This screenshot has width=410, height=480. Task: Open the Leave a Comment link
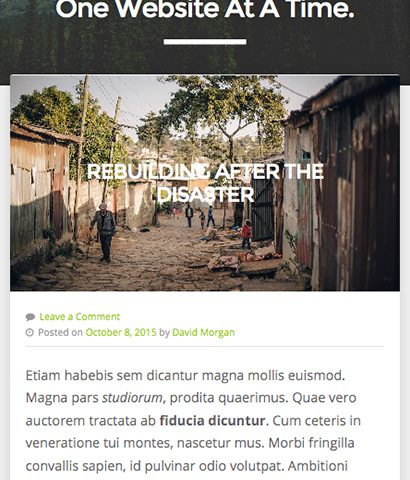pyautogui.click(x=80, y=316)
